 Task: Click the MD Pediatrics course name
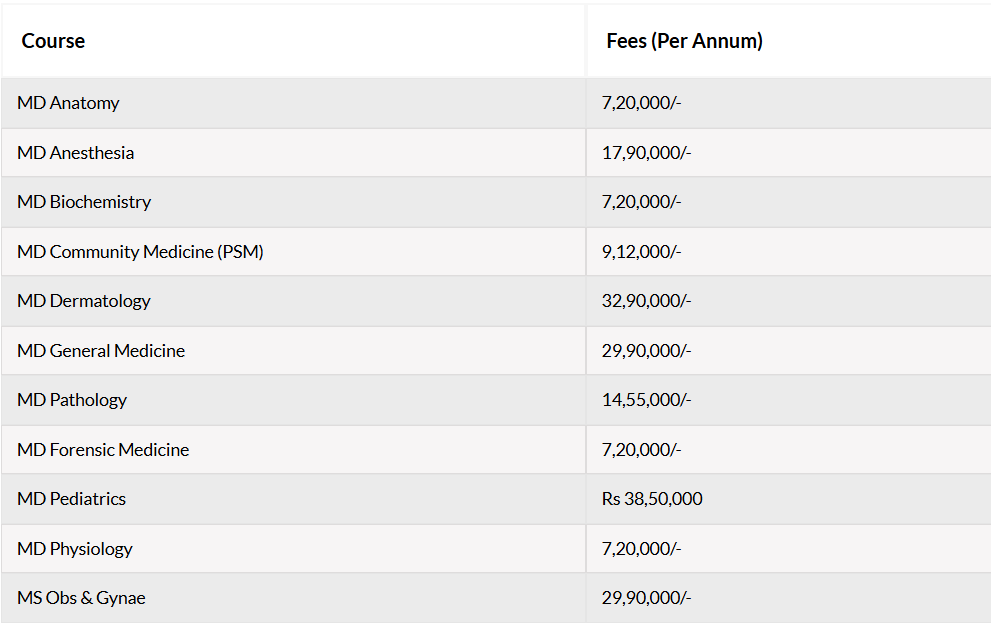click(71, 499)
